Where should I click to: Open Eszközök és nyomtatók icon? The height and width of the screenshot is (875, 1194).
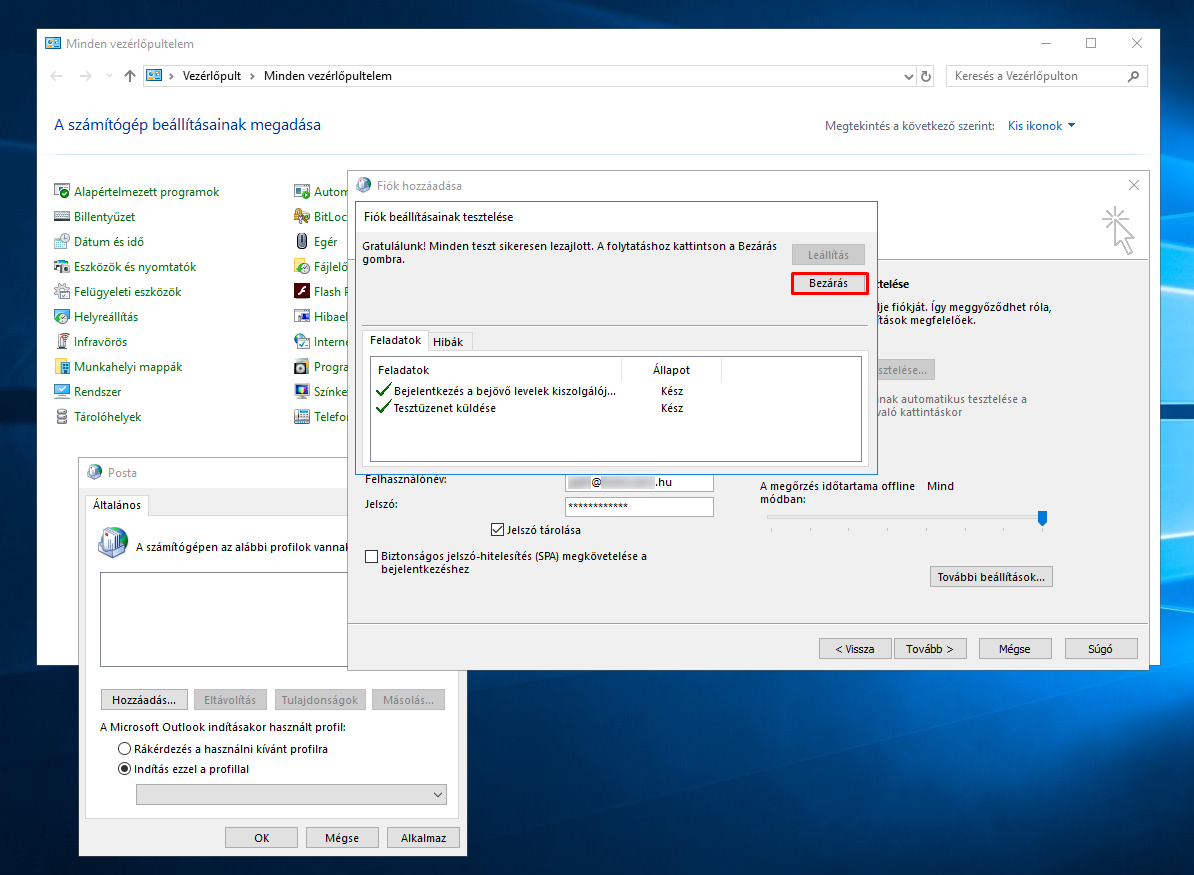pos(62,267)
